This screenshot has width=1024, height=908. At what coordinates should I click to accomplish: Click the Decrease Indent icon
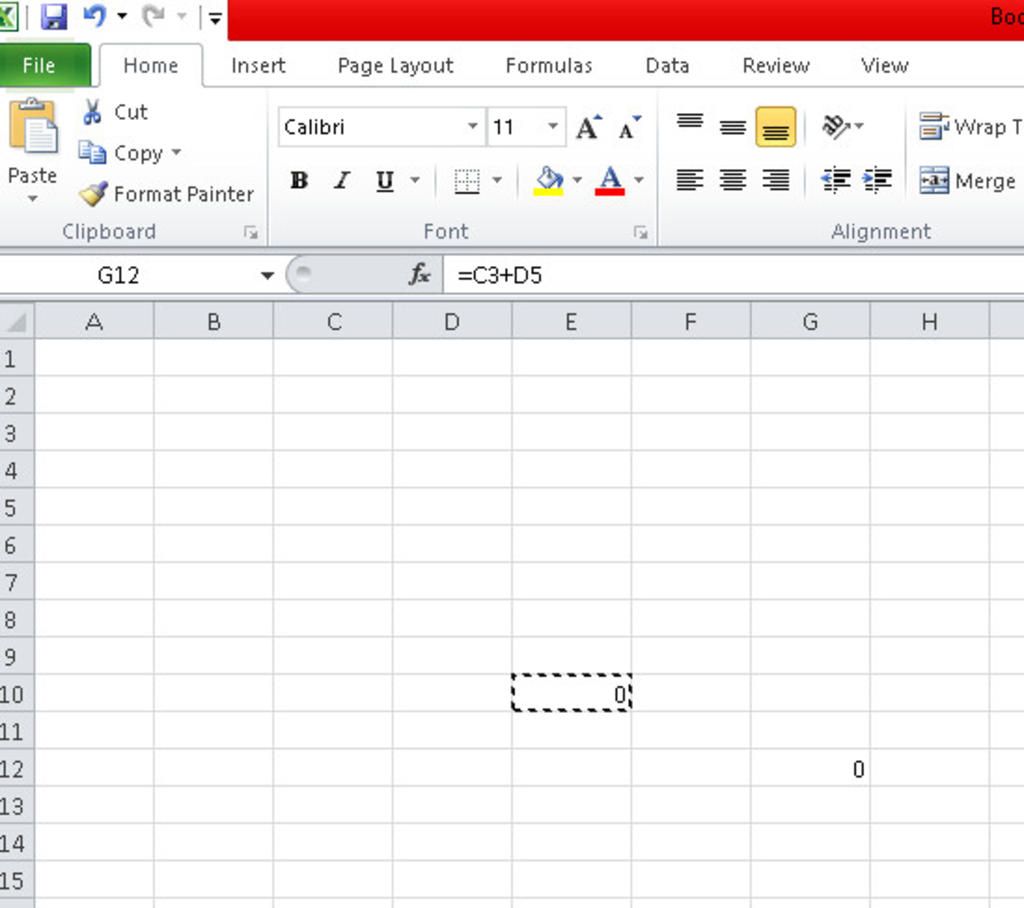(836, 180)
